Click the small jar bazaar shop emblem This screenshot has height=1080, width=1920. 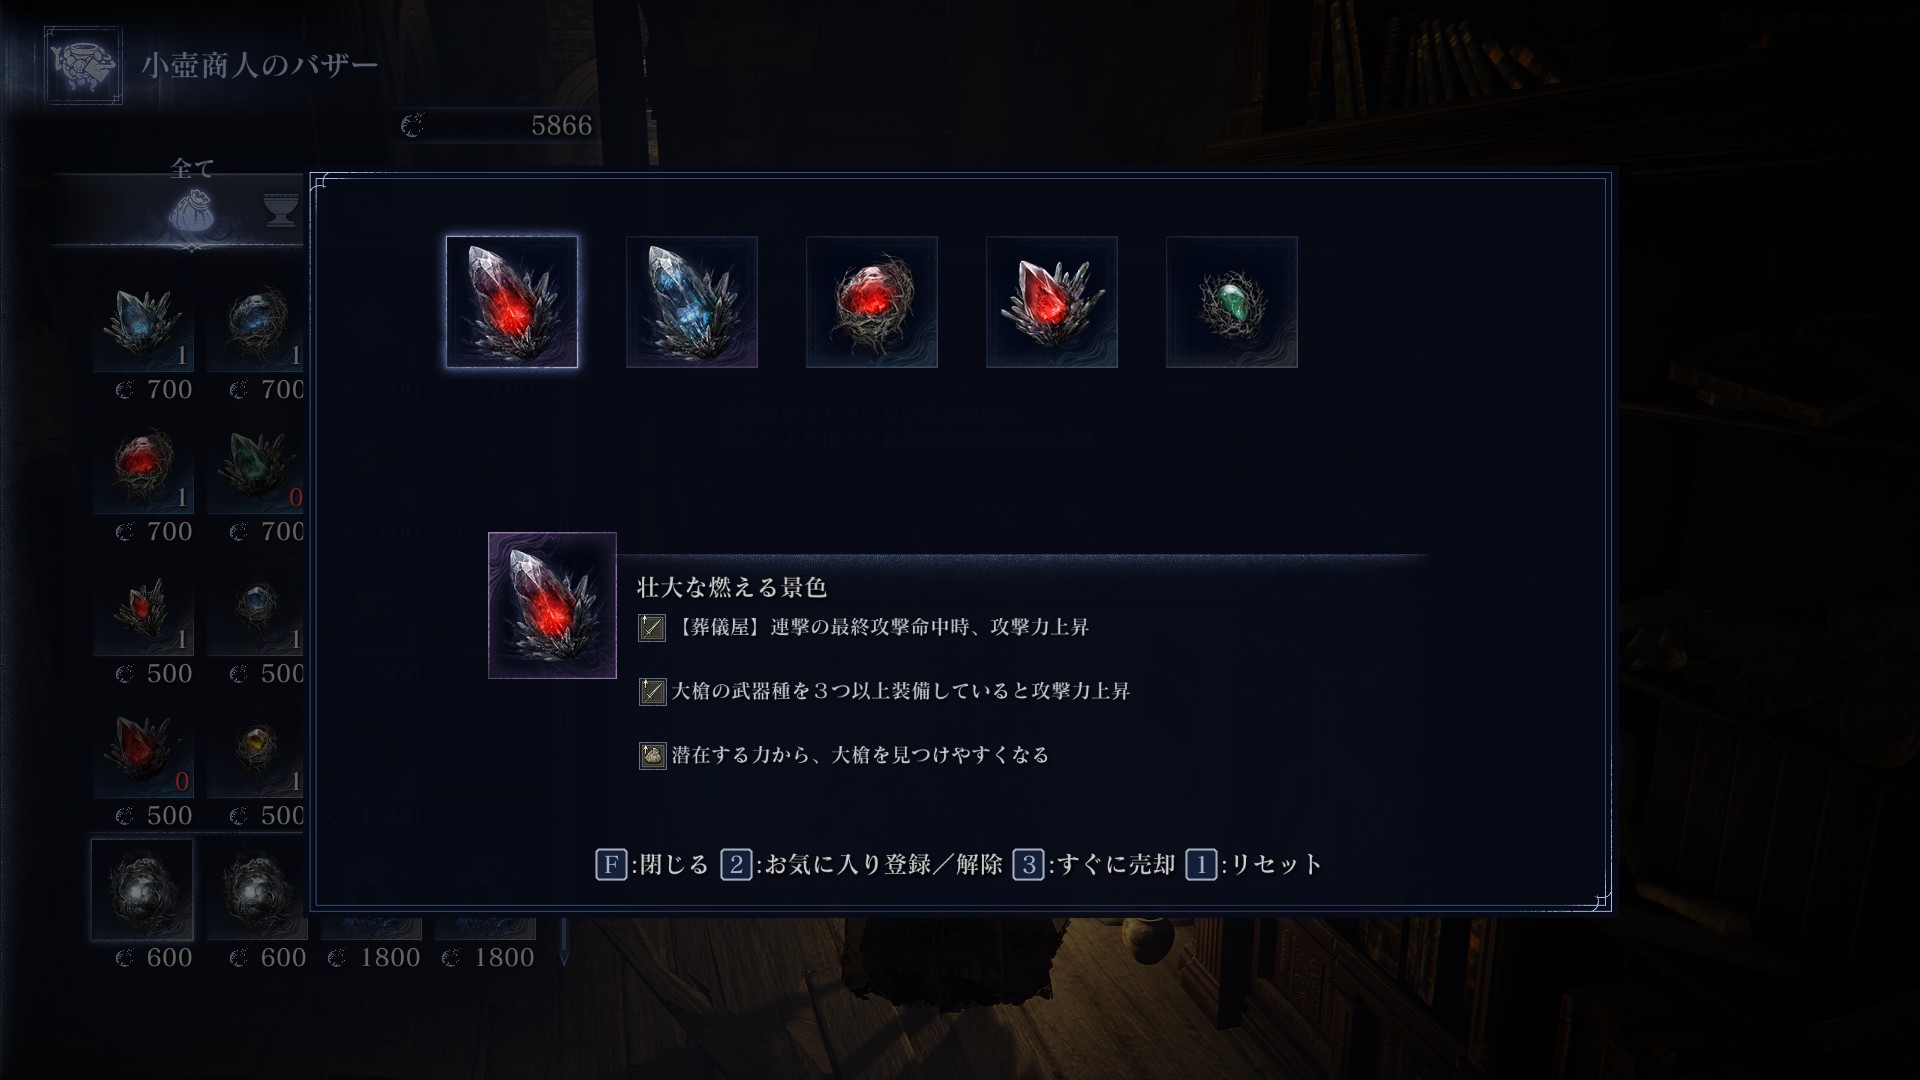[x=84, y=65]
